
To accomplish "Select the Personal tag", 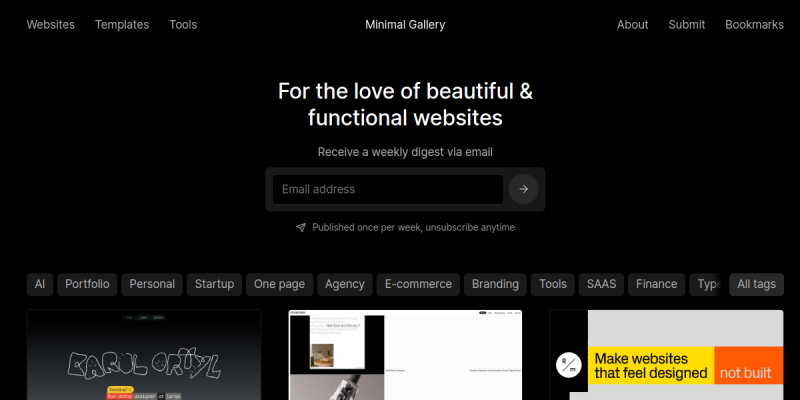I will click(x=152, y=284).
